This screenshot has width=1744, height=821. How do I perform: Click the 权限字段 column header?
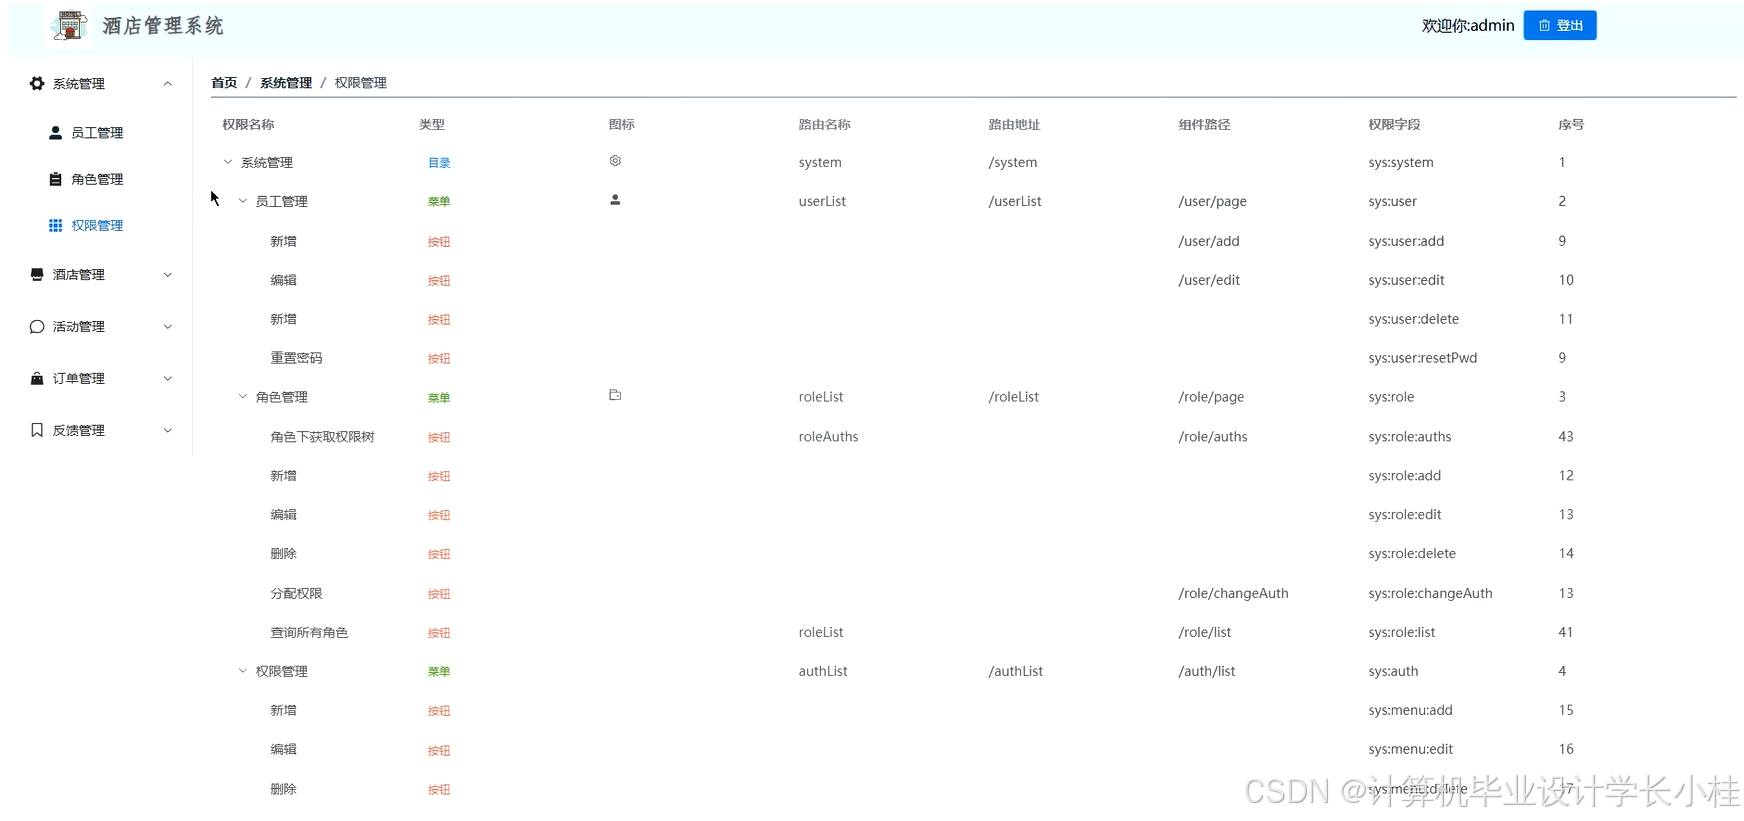click(1394, 125)
